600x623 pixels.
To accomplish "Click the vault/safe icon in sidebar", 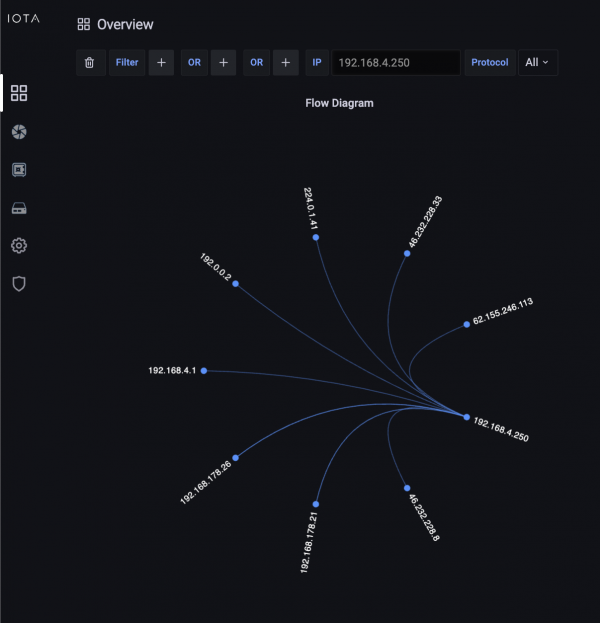I will 19,170.
